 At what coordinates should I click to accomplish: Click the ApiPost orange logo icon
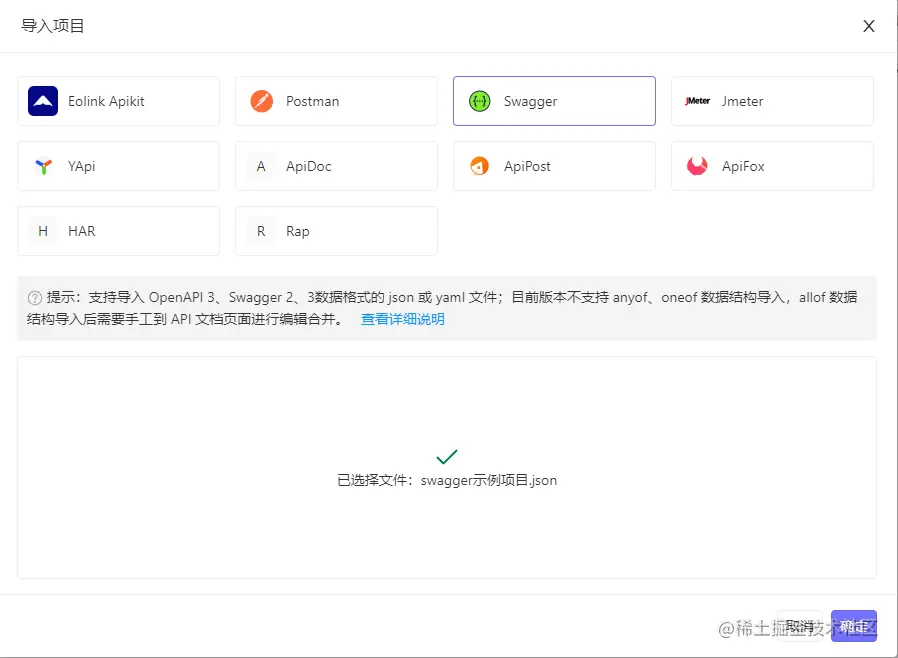click(479, 166)
